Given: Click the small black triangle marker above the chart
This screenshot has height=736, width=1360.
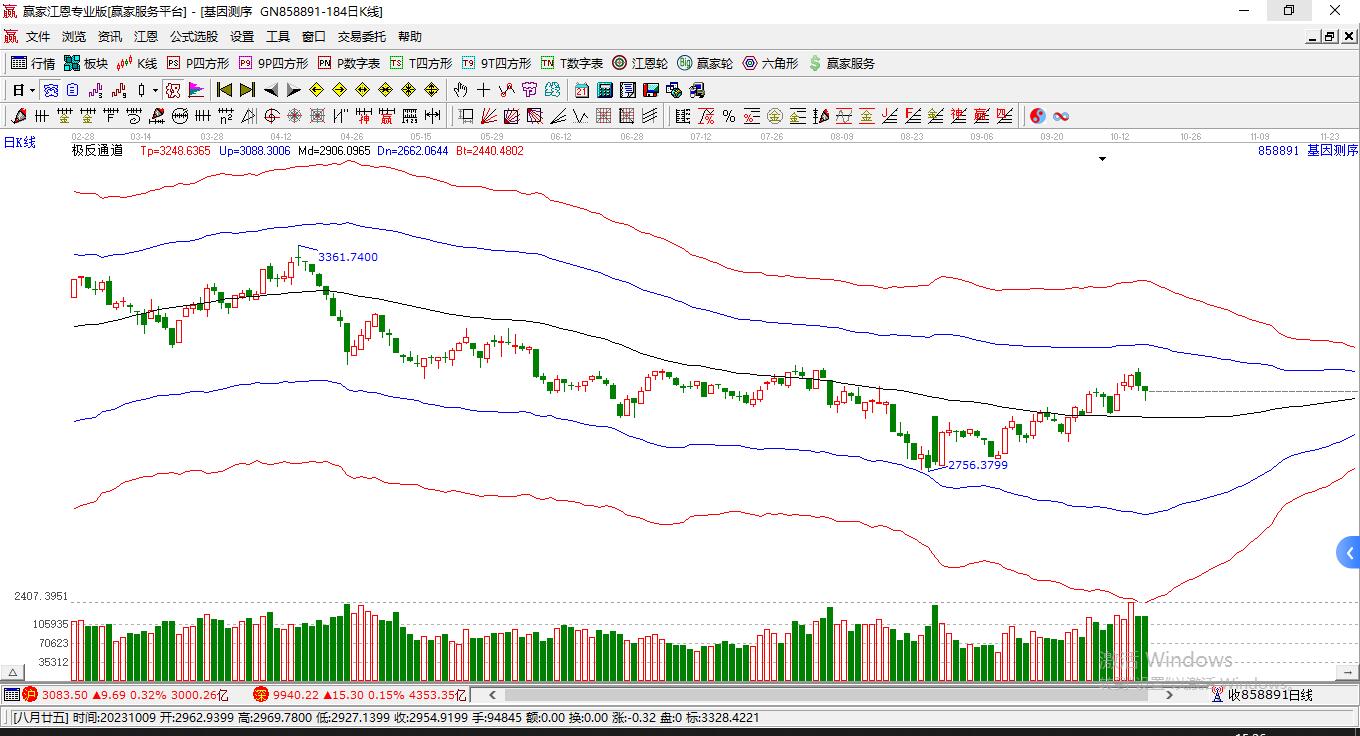Looking at the screenshot, I should pos(1102,158).
